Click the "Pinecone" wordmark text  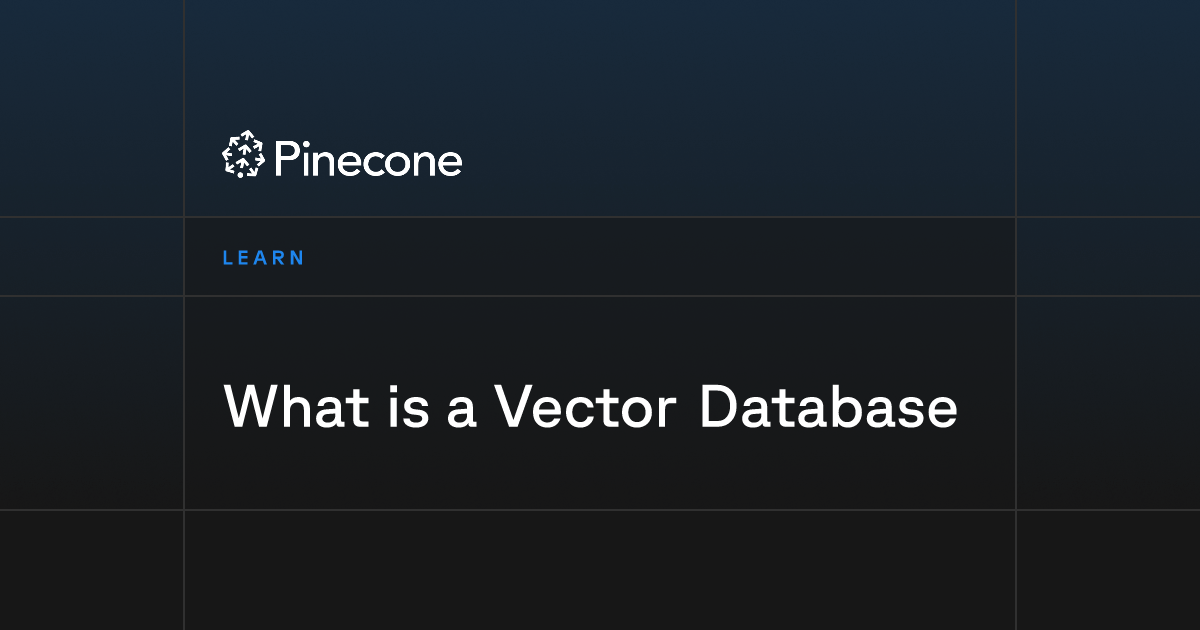click(x=367, y=159)
